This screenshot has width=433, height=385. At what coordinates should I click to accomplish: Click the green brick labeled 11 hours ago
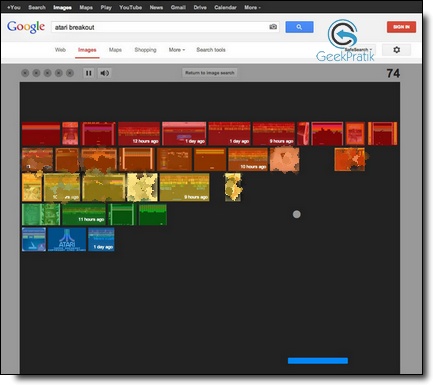(84, 214)
